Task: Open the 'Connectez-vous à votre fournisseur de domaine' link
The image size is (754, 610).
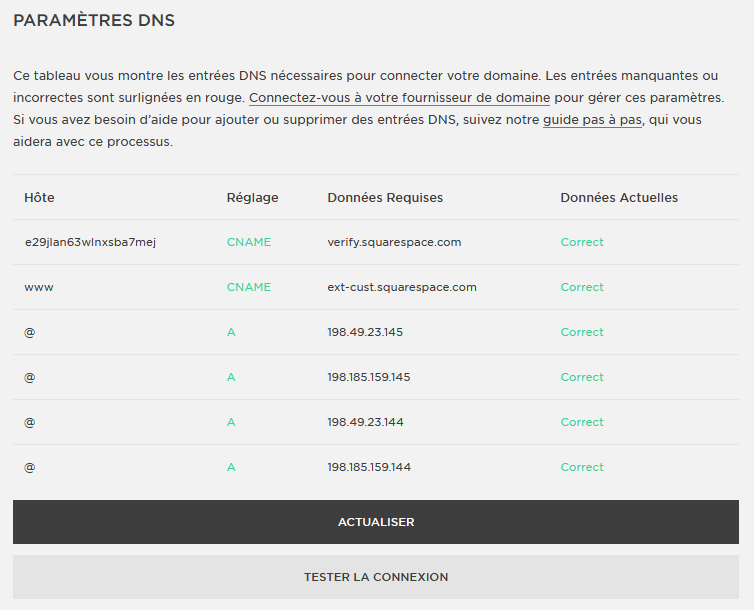Action: point(399,98)
